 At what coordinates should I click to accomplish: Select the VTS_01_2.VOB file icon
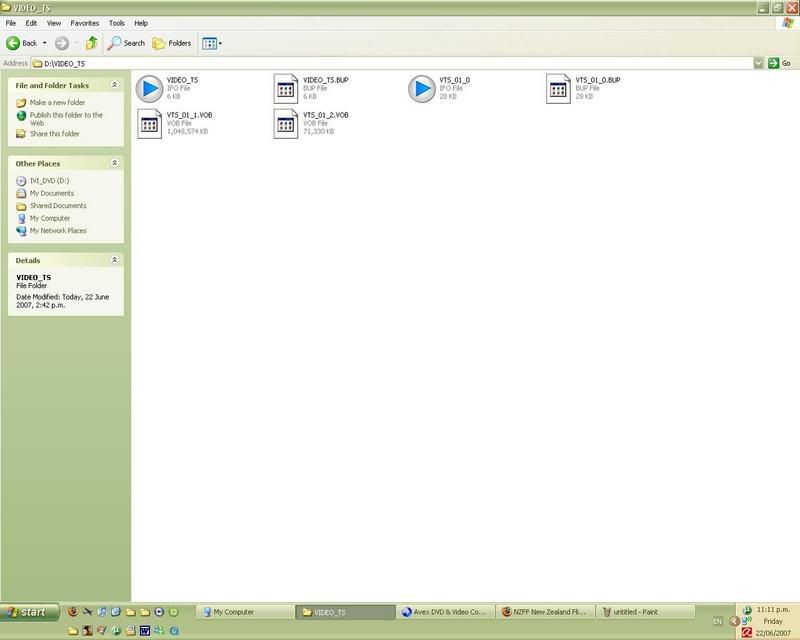pos(286,124)
